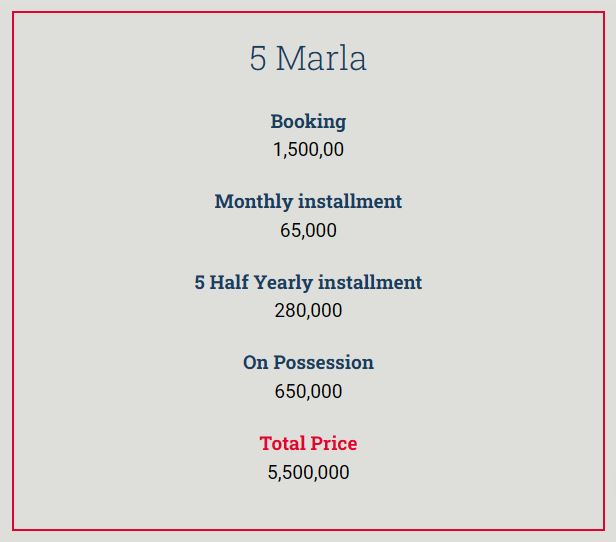
Task: Click the digit "5" in the heading
Action: point(258,58)
